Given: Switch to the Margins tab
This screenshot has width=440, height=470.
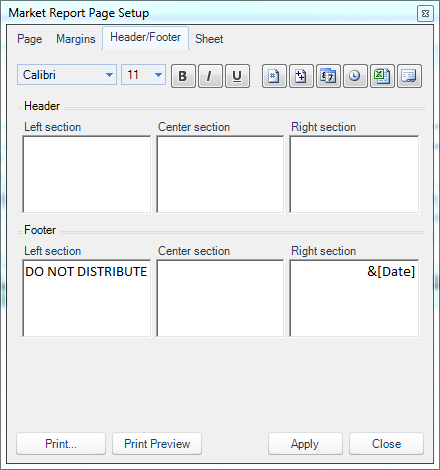Looking at the screenshot, I should coord(76,39).
